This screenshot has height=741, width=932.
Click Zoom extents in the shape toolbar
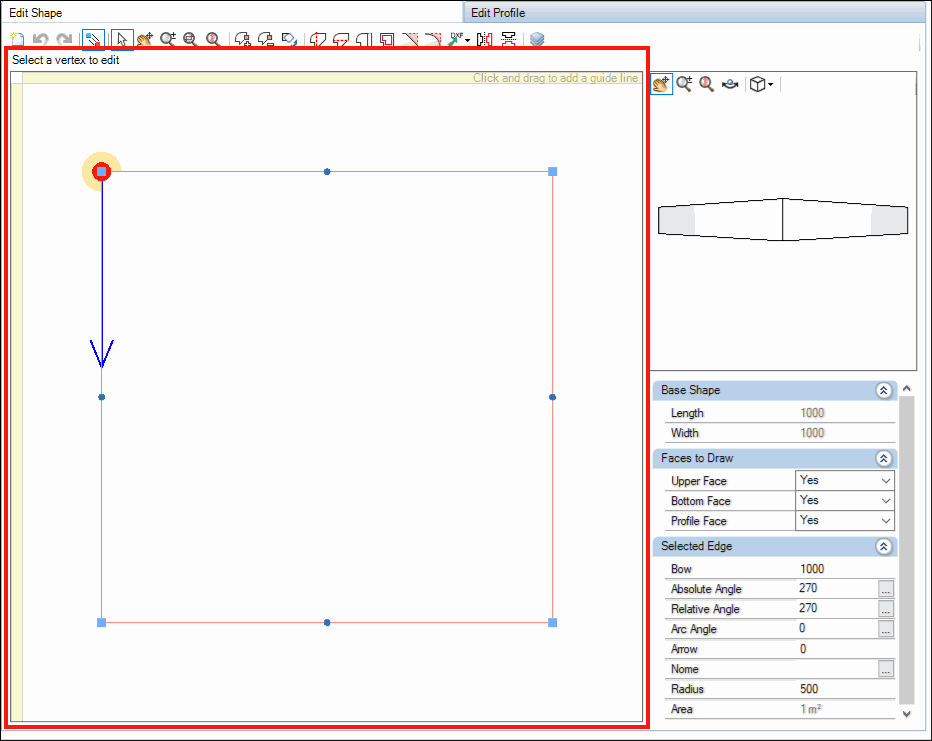213,39
